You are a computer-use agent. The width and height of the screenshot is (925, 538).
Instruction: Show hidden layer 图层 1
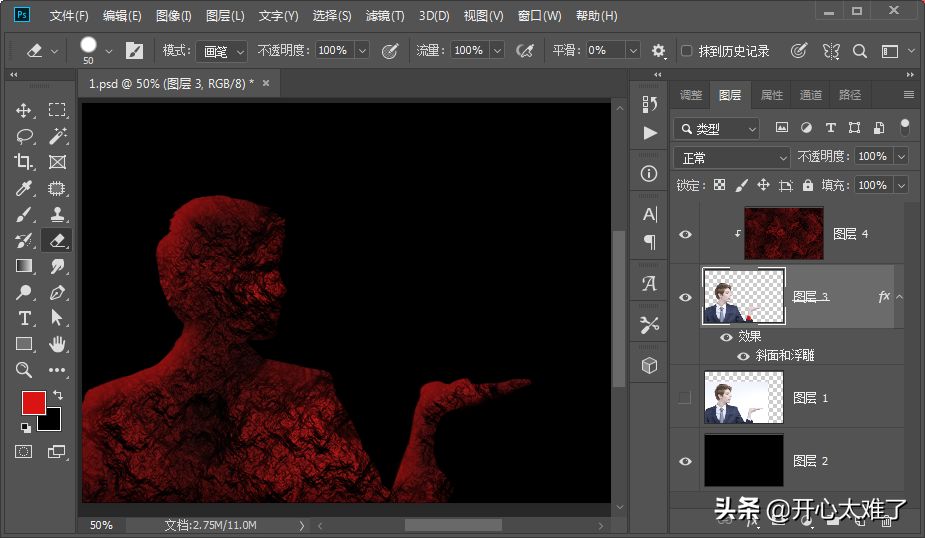pos(685,398)
